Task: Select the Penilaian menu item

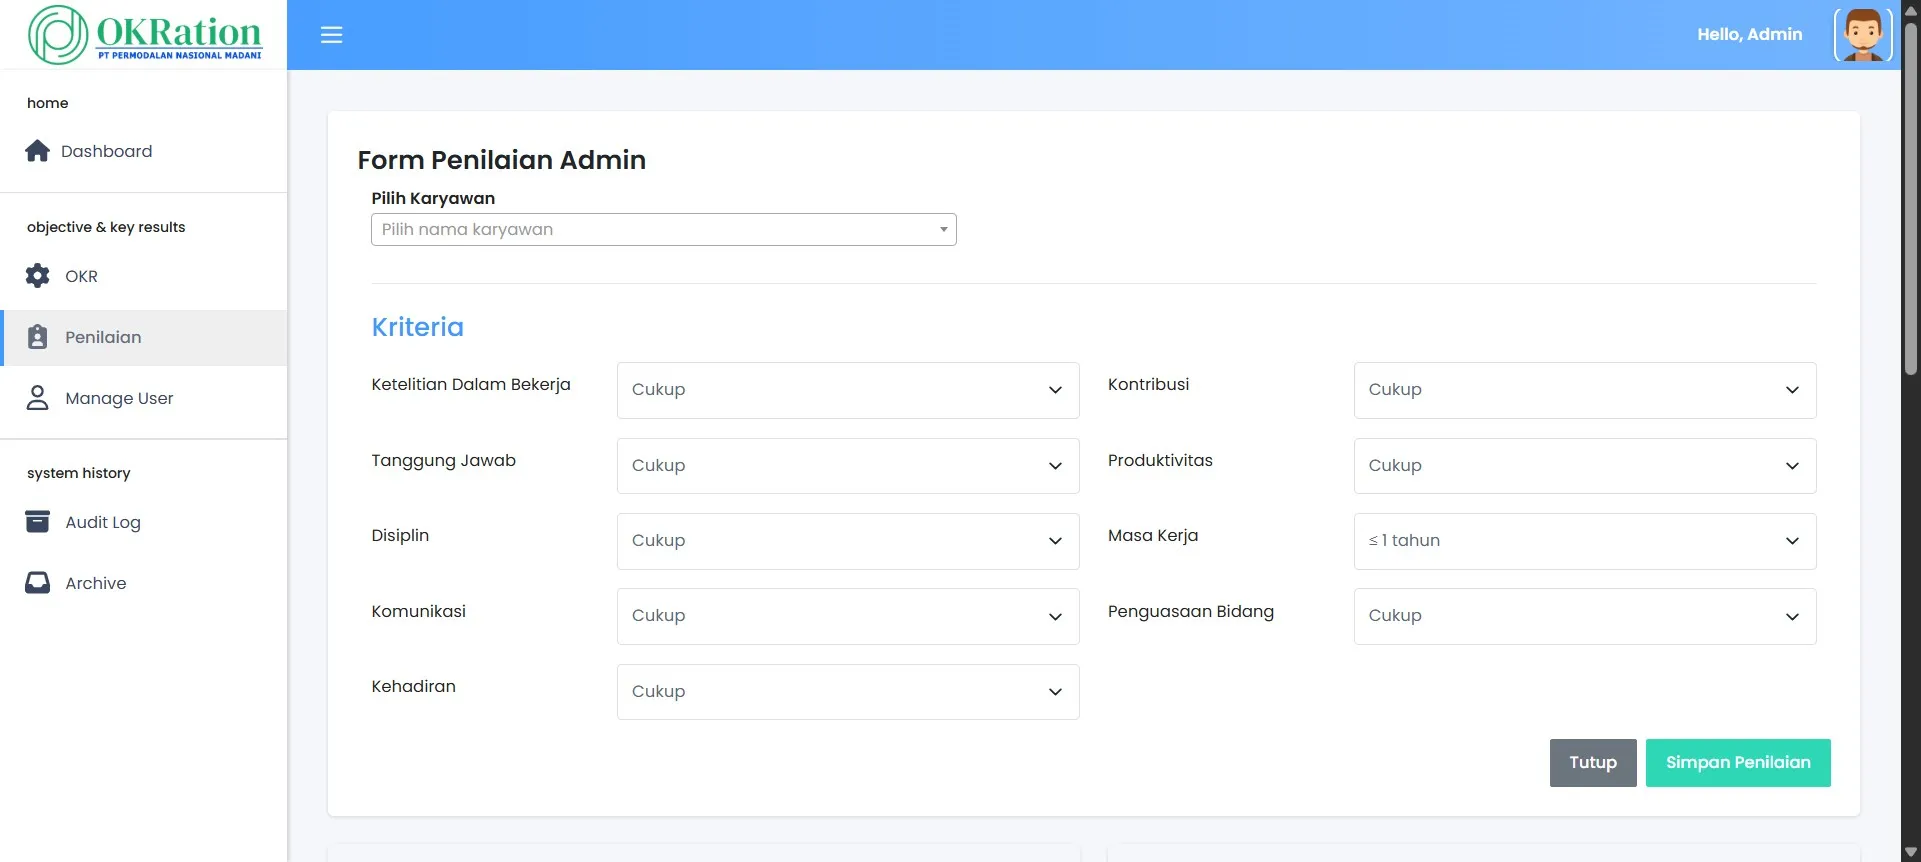Action: (144, 337)
